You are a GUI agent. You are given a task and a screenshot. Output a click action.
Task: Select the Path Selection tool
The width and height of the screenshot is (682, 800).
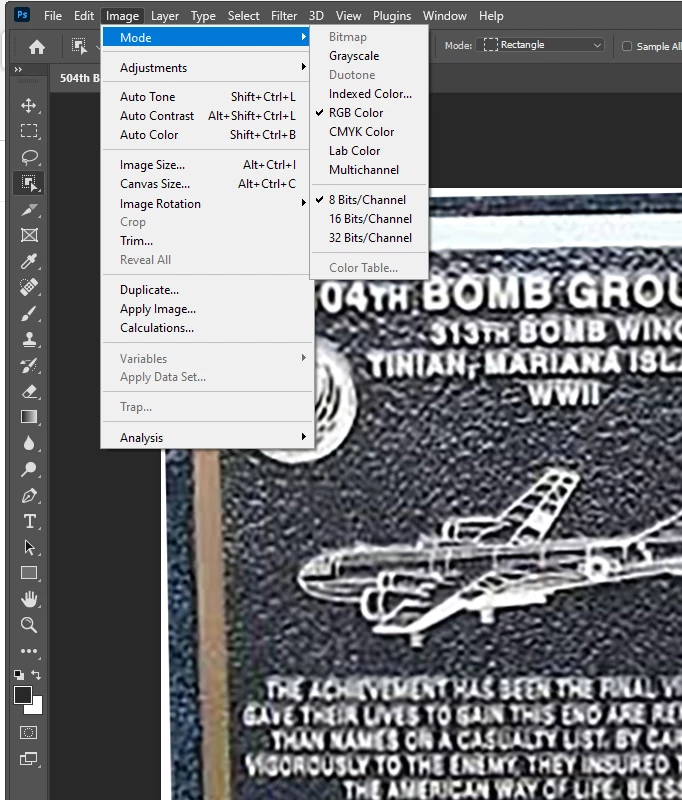click(29, 547)
